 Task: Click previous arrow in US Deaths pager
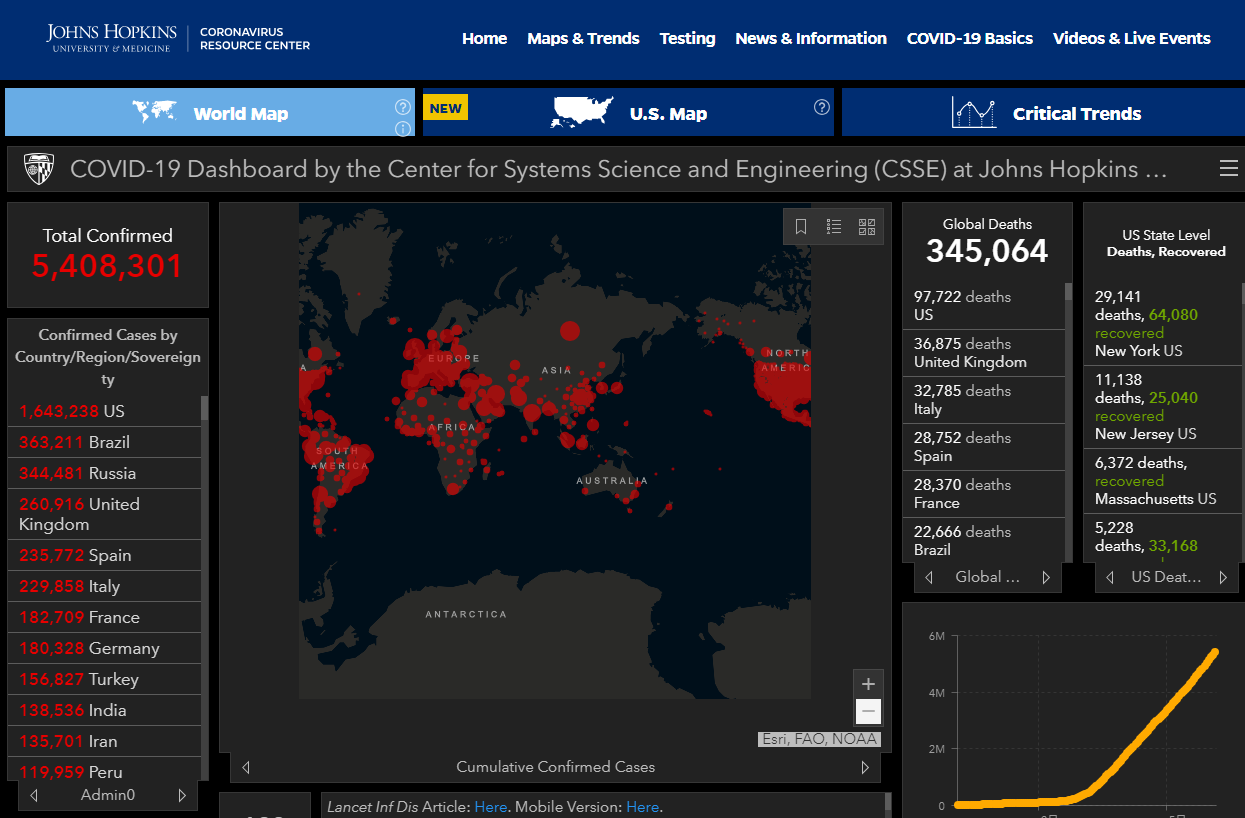[1109, 577]
